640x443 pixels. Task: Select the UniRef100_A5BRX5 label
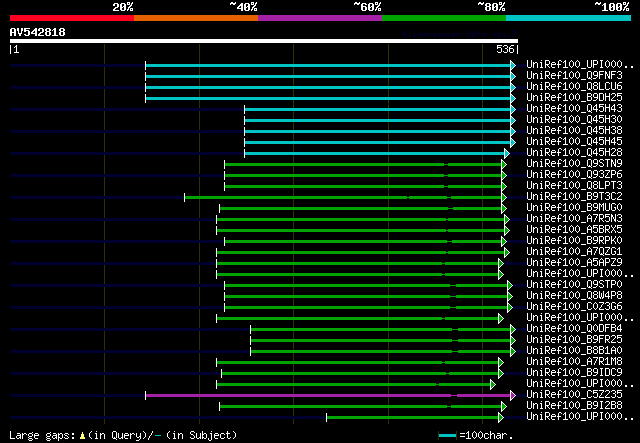pos(574,230)
